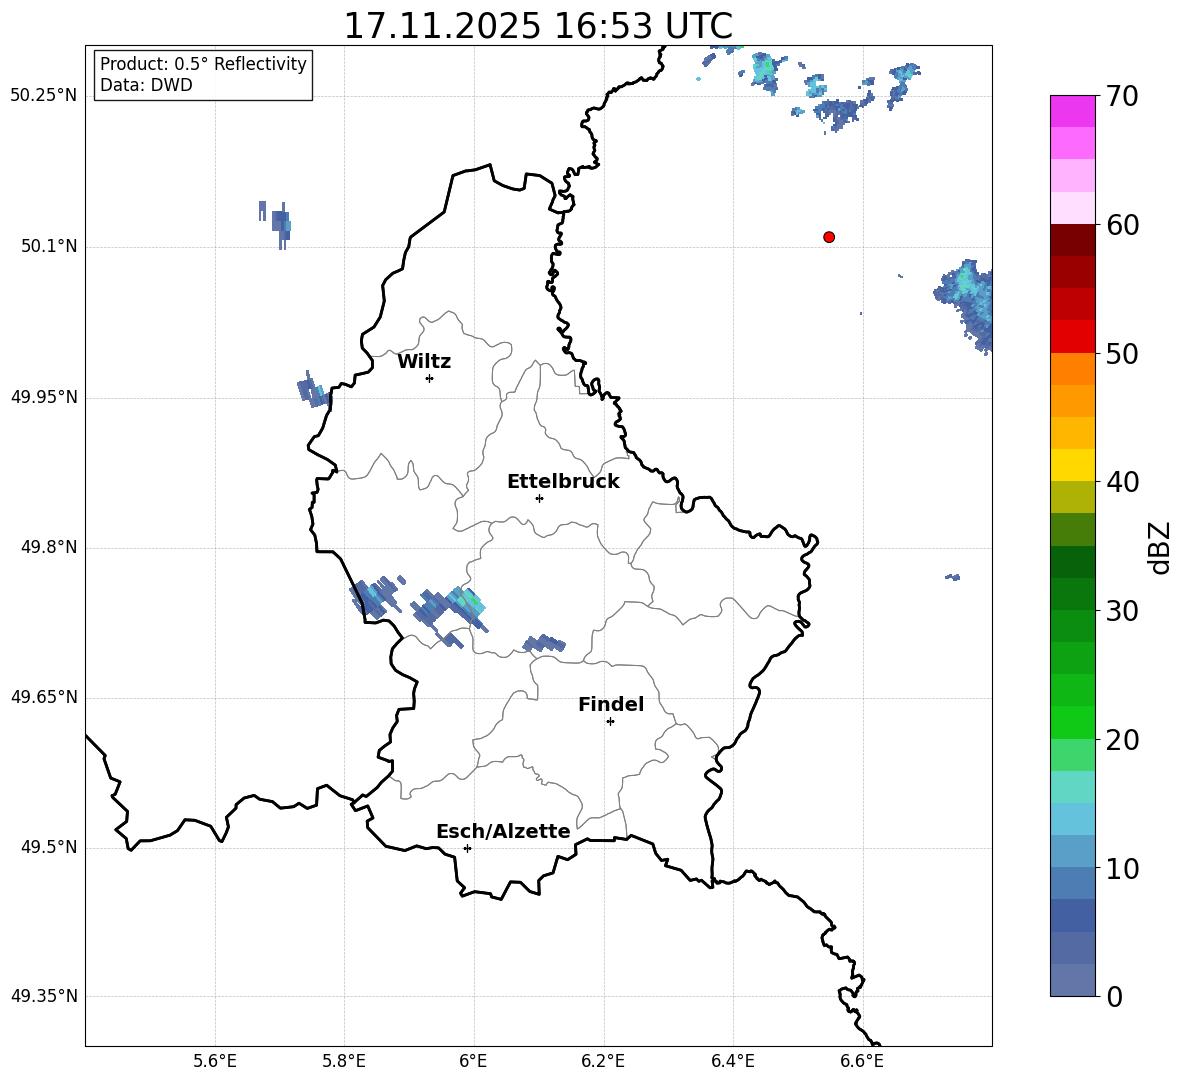Click the cross marker below Findel

point(610,722)
